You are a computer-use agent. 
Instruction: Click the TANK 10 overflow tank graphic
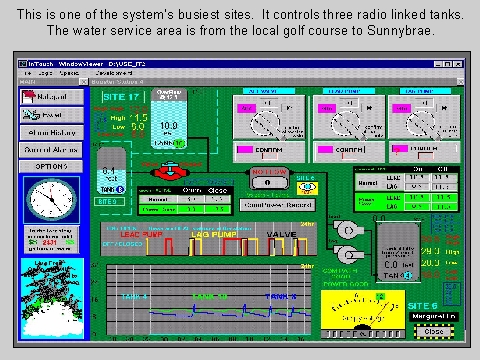point(169,119)
